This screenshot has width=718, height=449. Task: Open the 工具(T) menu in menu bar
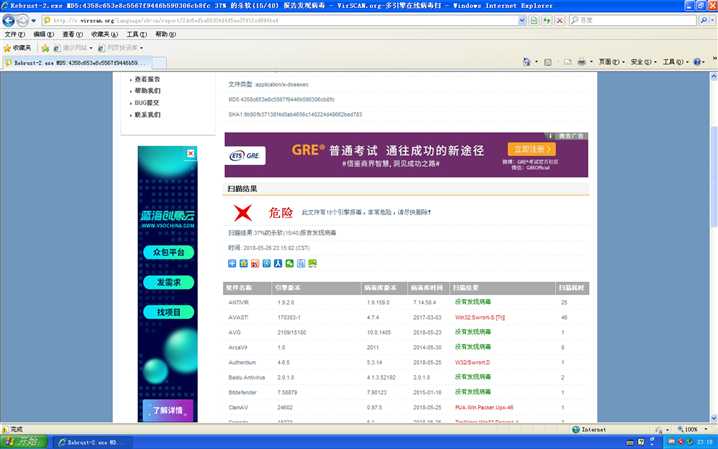coord(136,34)
